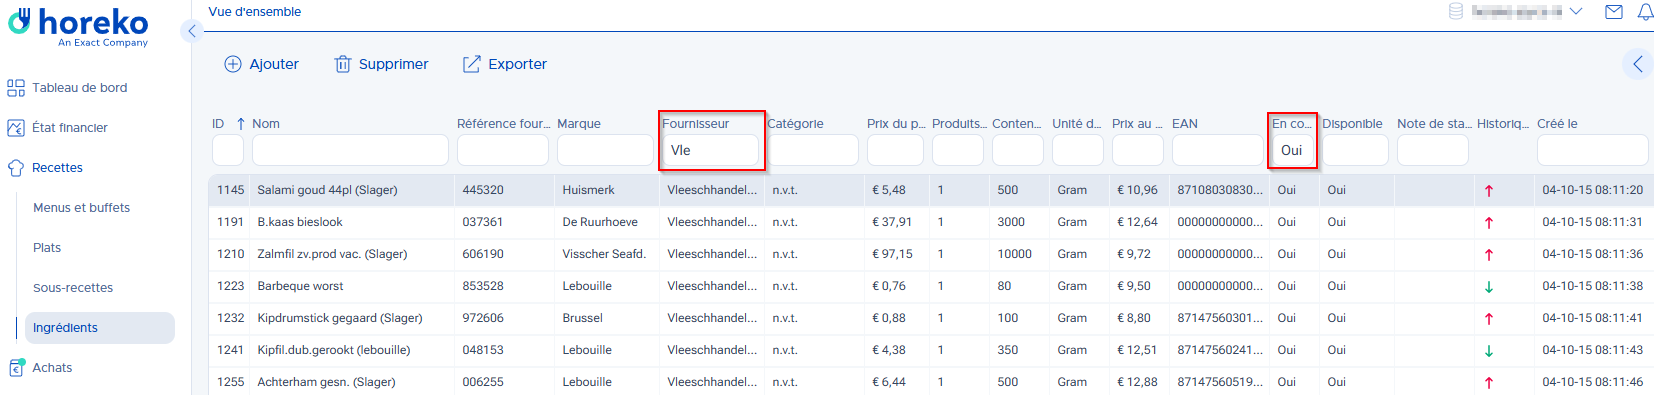Click the Exporter arrow icon
The image size is (1654, 395).
[x=471, y=64]
